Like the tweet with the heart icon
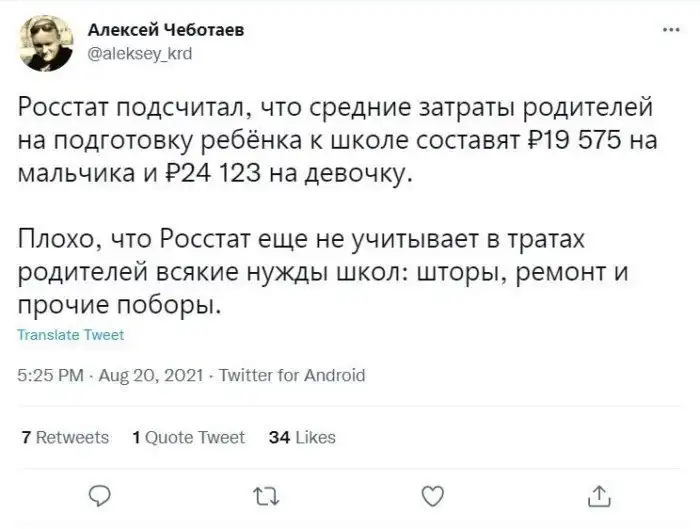Viewport: 700px width, 529px height. (x=431, y=493)
